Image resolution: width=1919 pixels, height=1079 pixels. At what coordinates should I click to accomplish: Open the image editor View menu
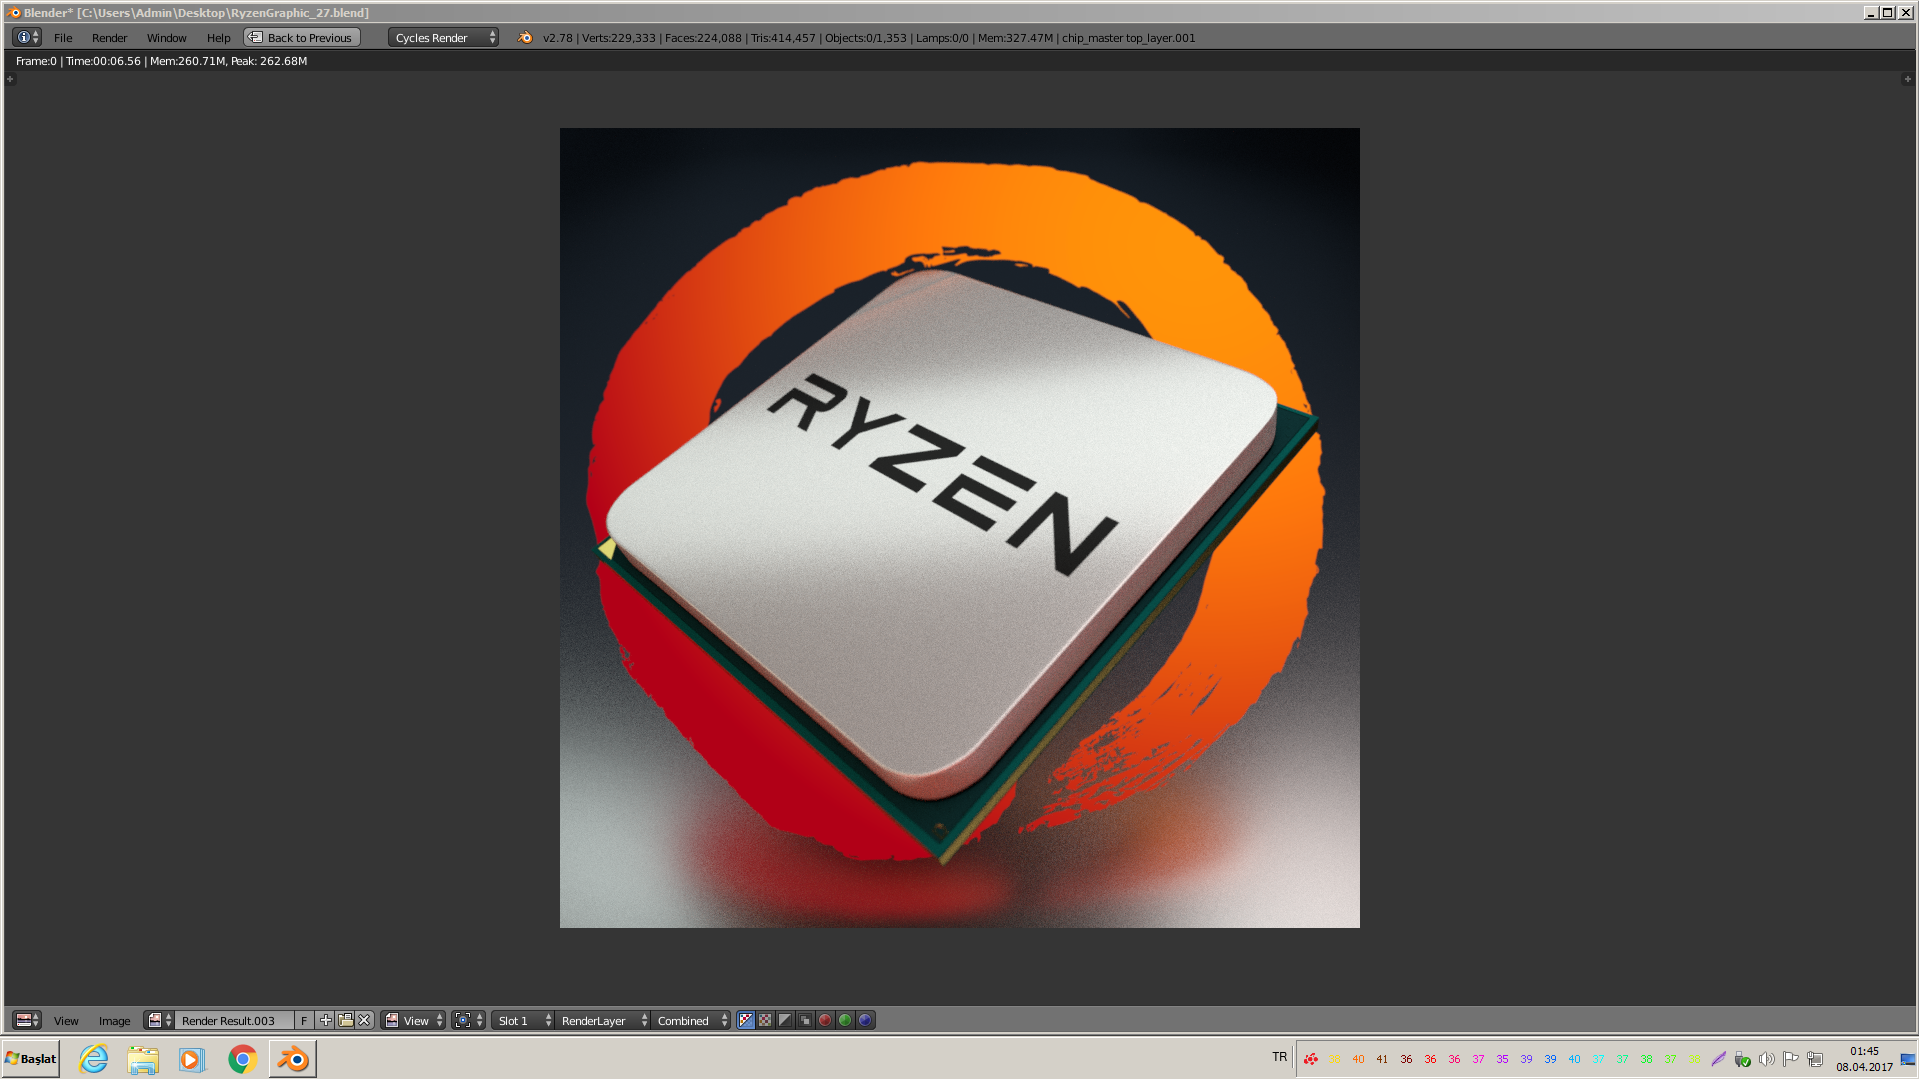coord(66,1021)
